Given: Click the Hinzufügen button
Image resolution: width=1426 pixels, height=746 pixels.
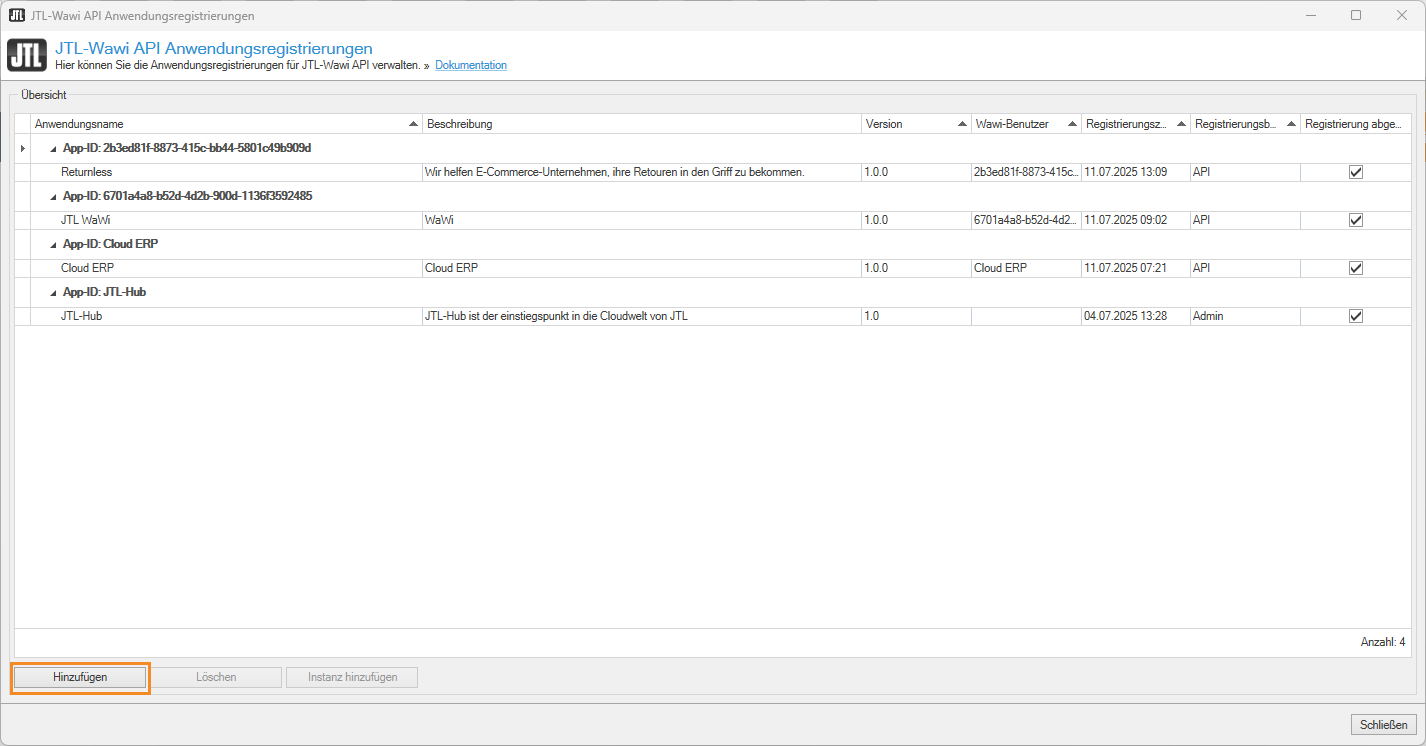Looking at the screenshot, I should pyautogui.click(x=80, y=677).
